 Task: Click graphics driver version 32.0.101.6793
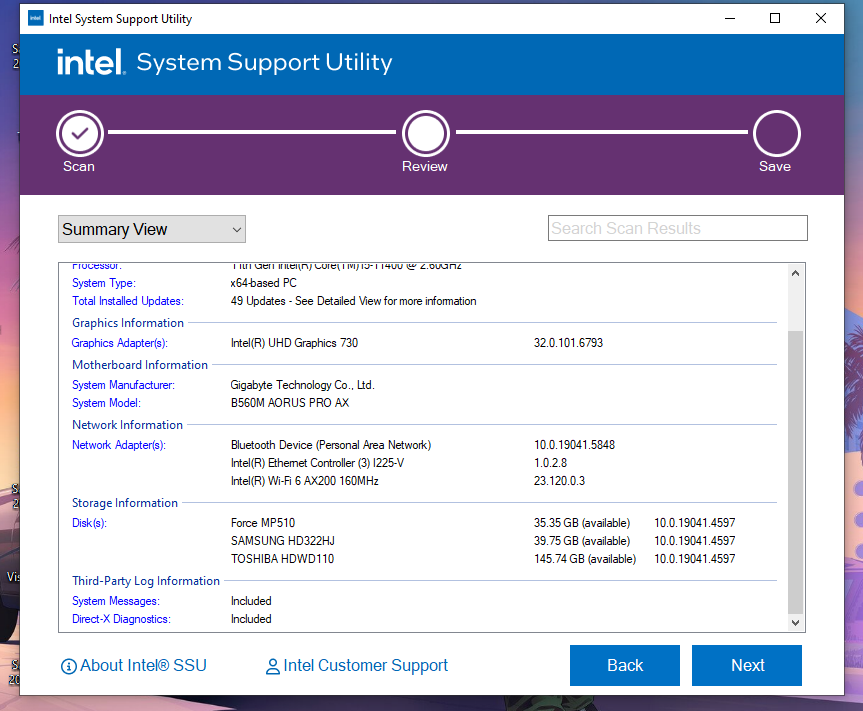(568, 343)
